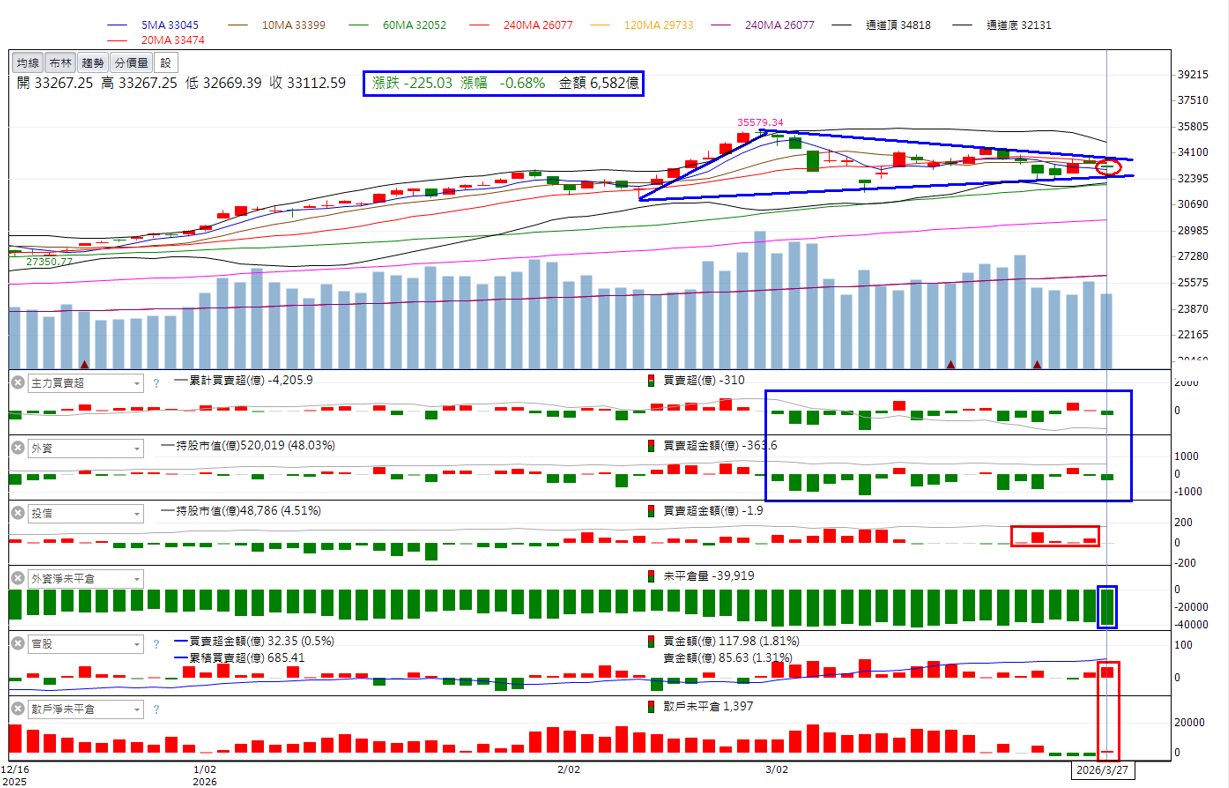Remove the 外資 indicator panel
The width and height of the screenshot is (1229, 788).
tap(17, 447)
